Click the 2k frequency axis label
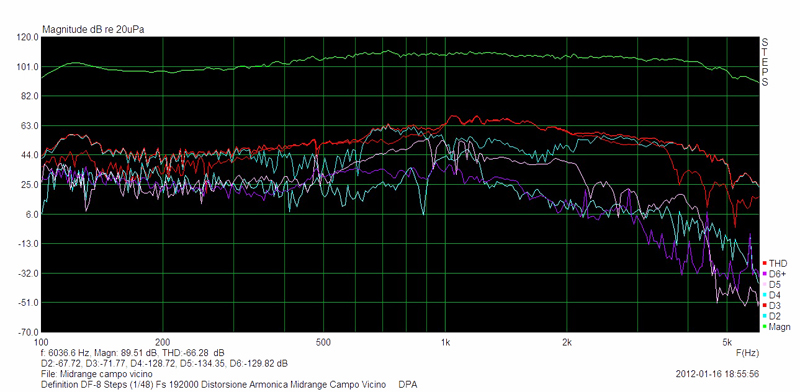This screenshot has height=392, width=800. pyautogui.click(x=566, y=342)
